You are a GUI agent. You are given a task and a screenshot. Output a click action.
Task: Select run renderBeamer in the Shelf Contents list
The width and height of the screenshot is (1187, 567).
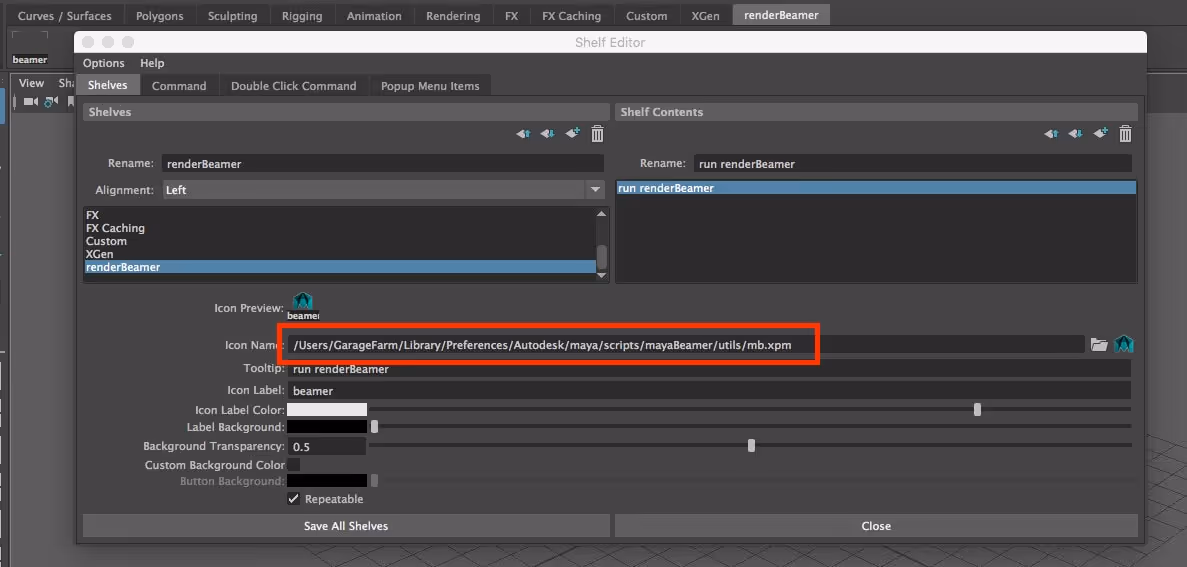point(876,188)
